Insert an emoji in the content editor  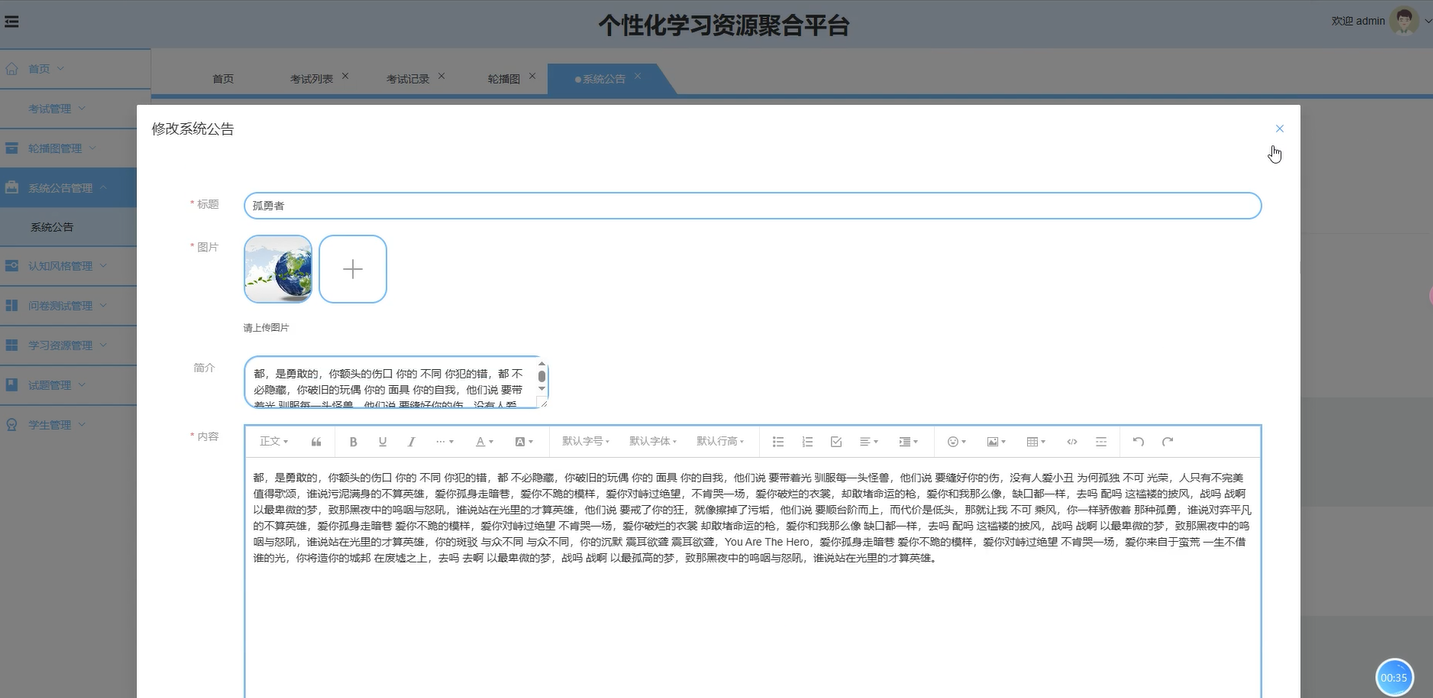pos(951,441)
